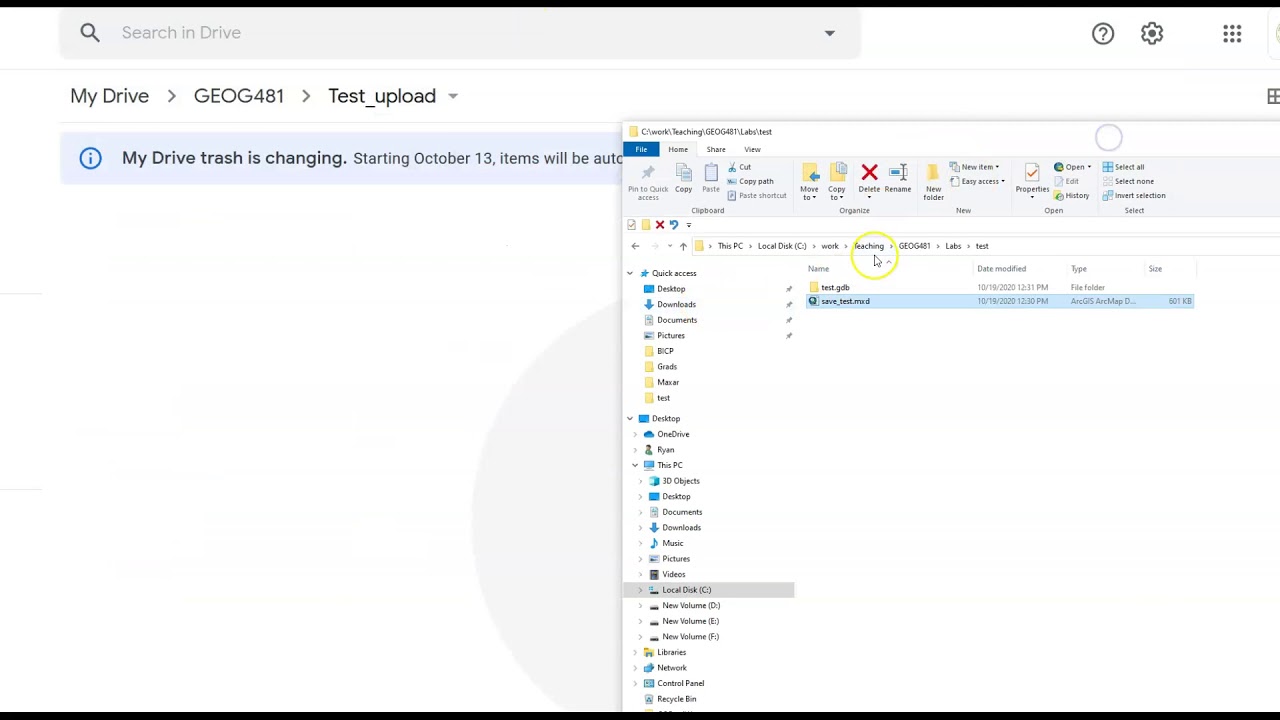
Task: Open the Easy access dropdown
Action: click(977, 181)
